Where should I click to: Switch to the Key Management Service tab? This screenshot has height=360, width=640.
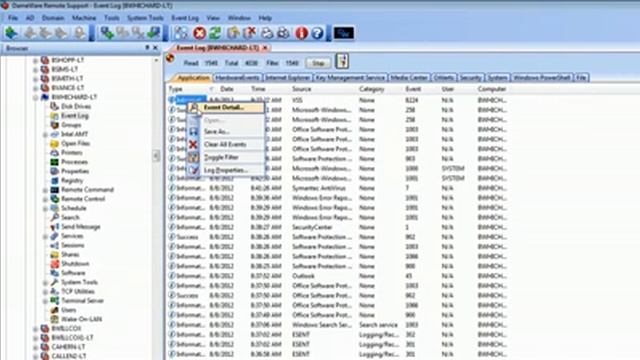[x=350, y=78]
